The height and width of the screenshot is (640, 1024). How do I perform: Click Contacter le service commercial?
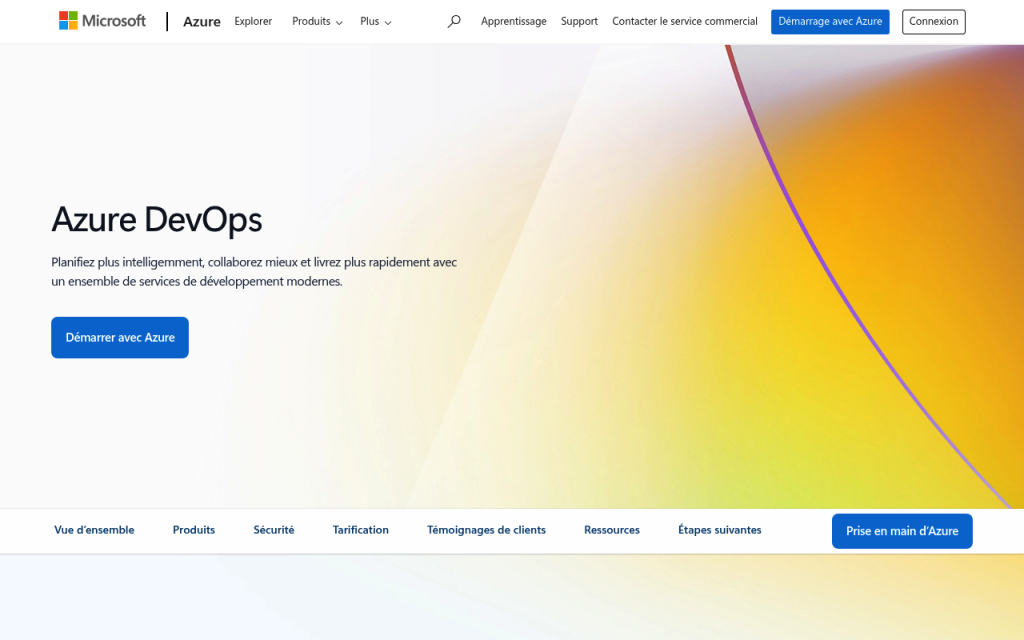click(684, 22)
